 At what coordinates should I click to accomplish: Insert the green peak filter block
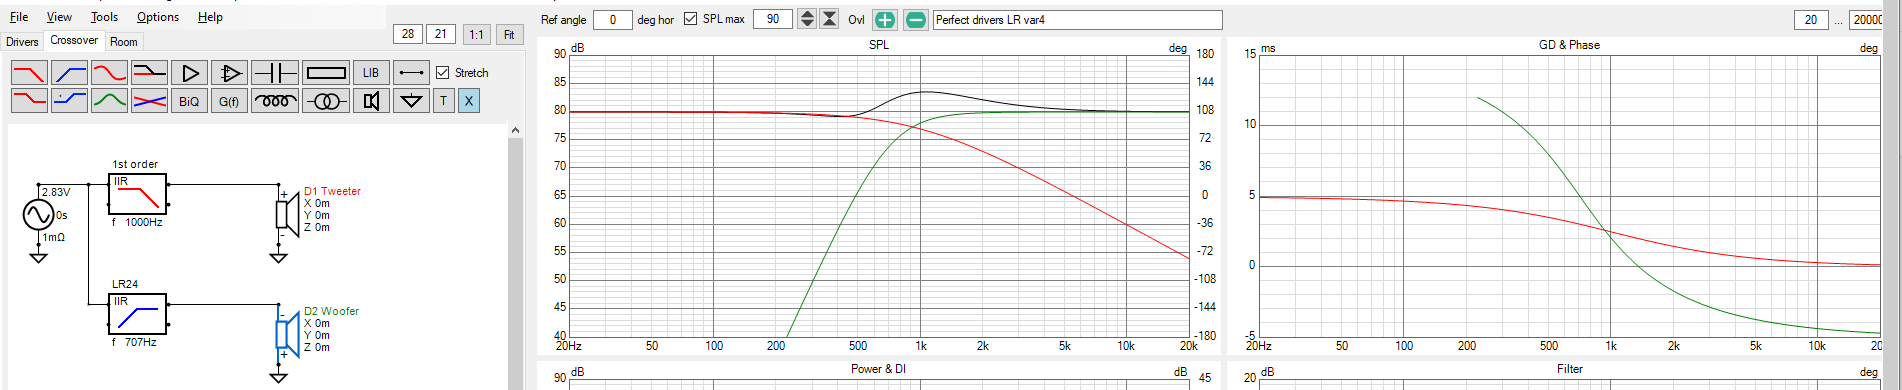[x=109, y=101]
